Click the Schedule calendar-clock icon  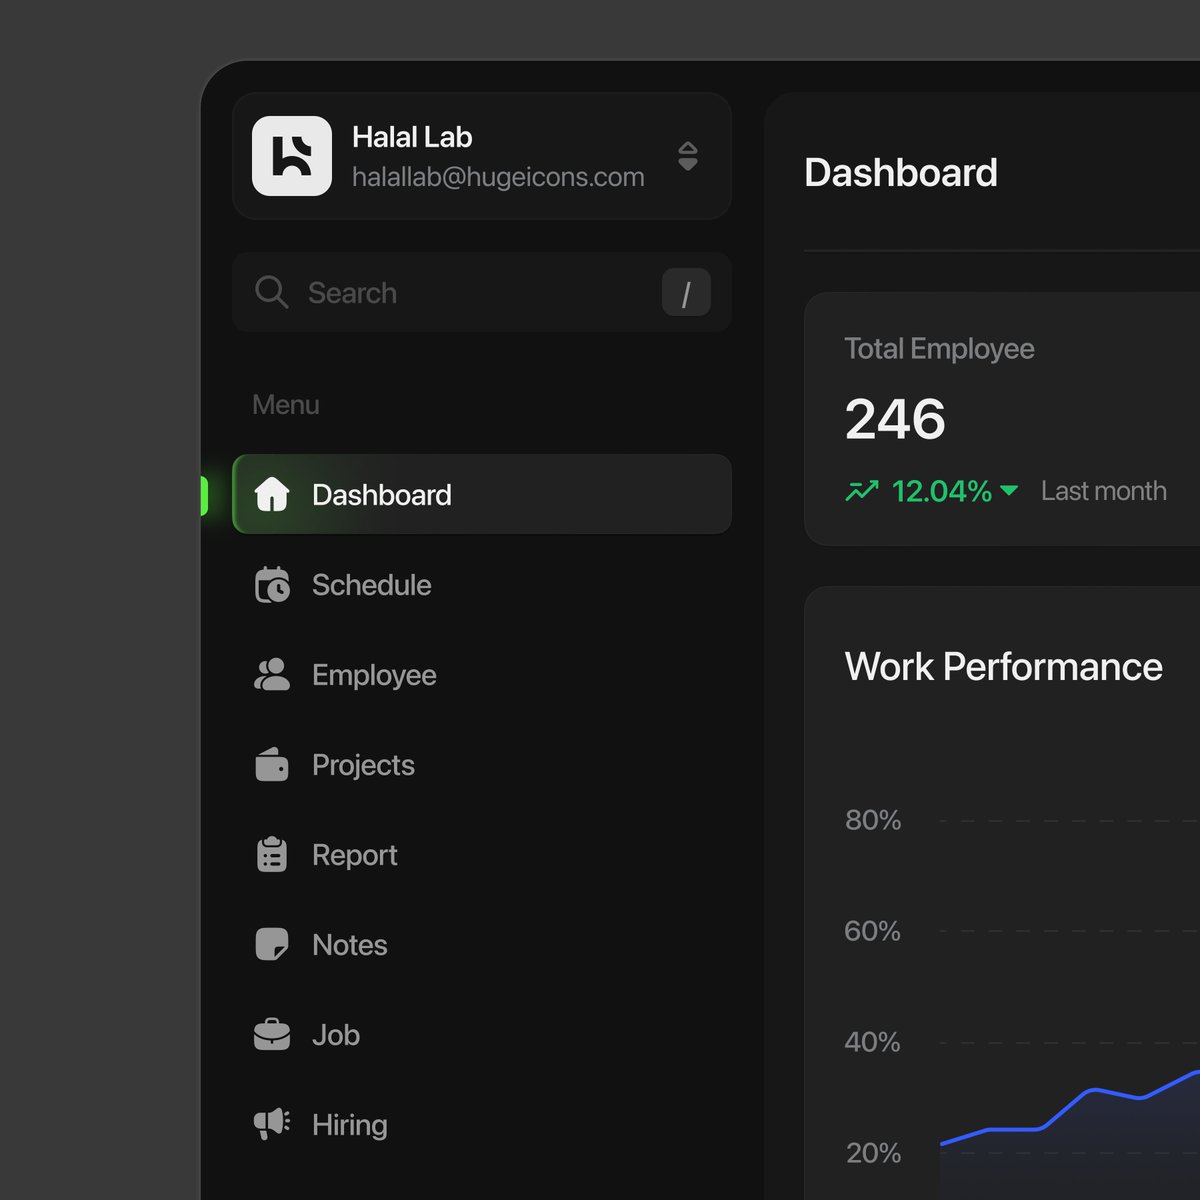pyautogui.click(x=272, y=585)
